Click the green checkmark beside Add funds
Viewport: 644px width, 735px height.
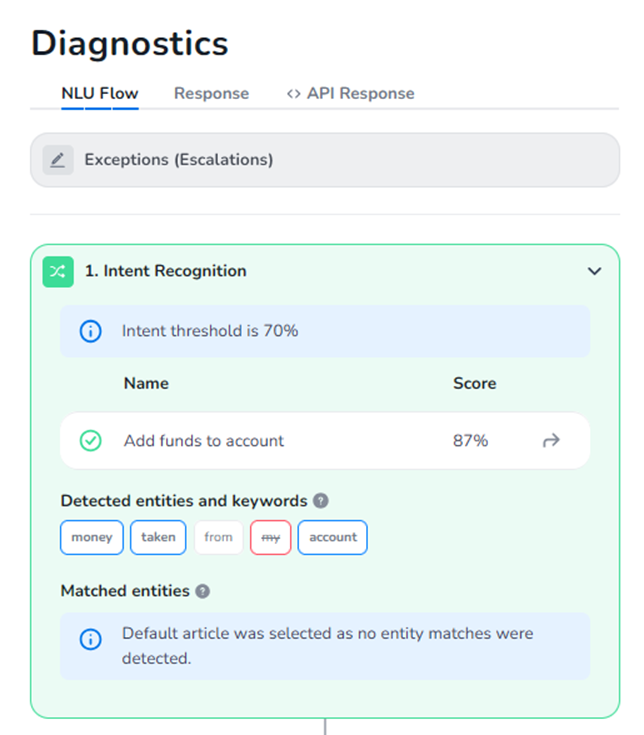[90, 441]
